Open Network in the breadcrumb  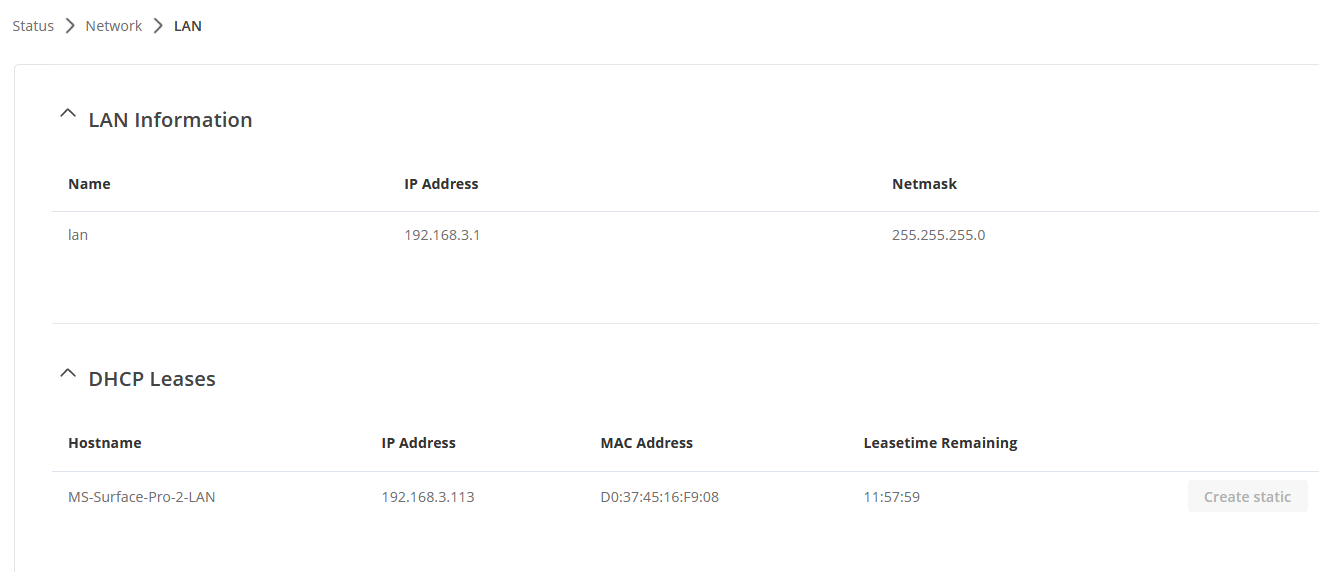click(x=114, y=26)
